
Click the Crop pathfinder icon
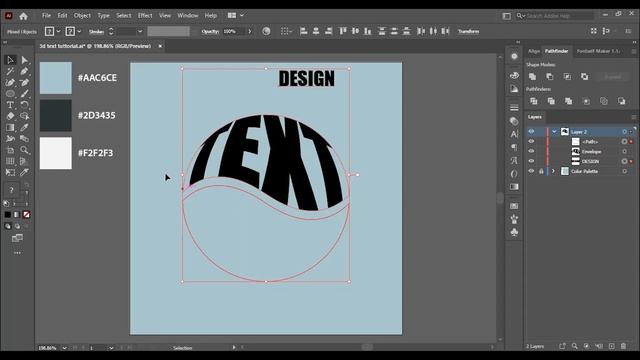pos(586,101)
